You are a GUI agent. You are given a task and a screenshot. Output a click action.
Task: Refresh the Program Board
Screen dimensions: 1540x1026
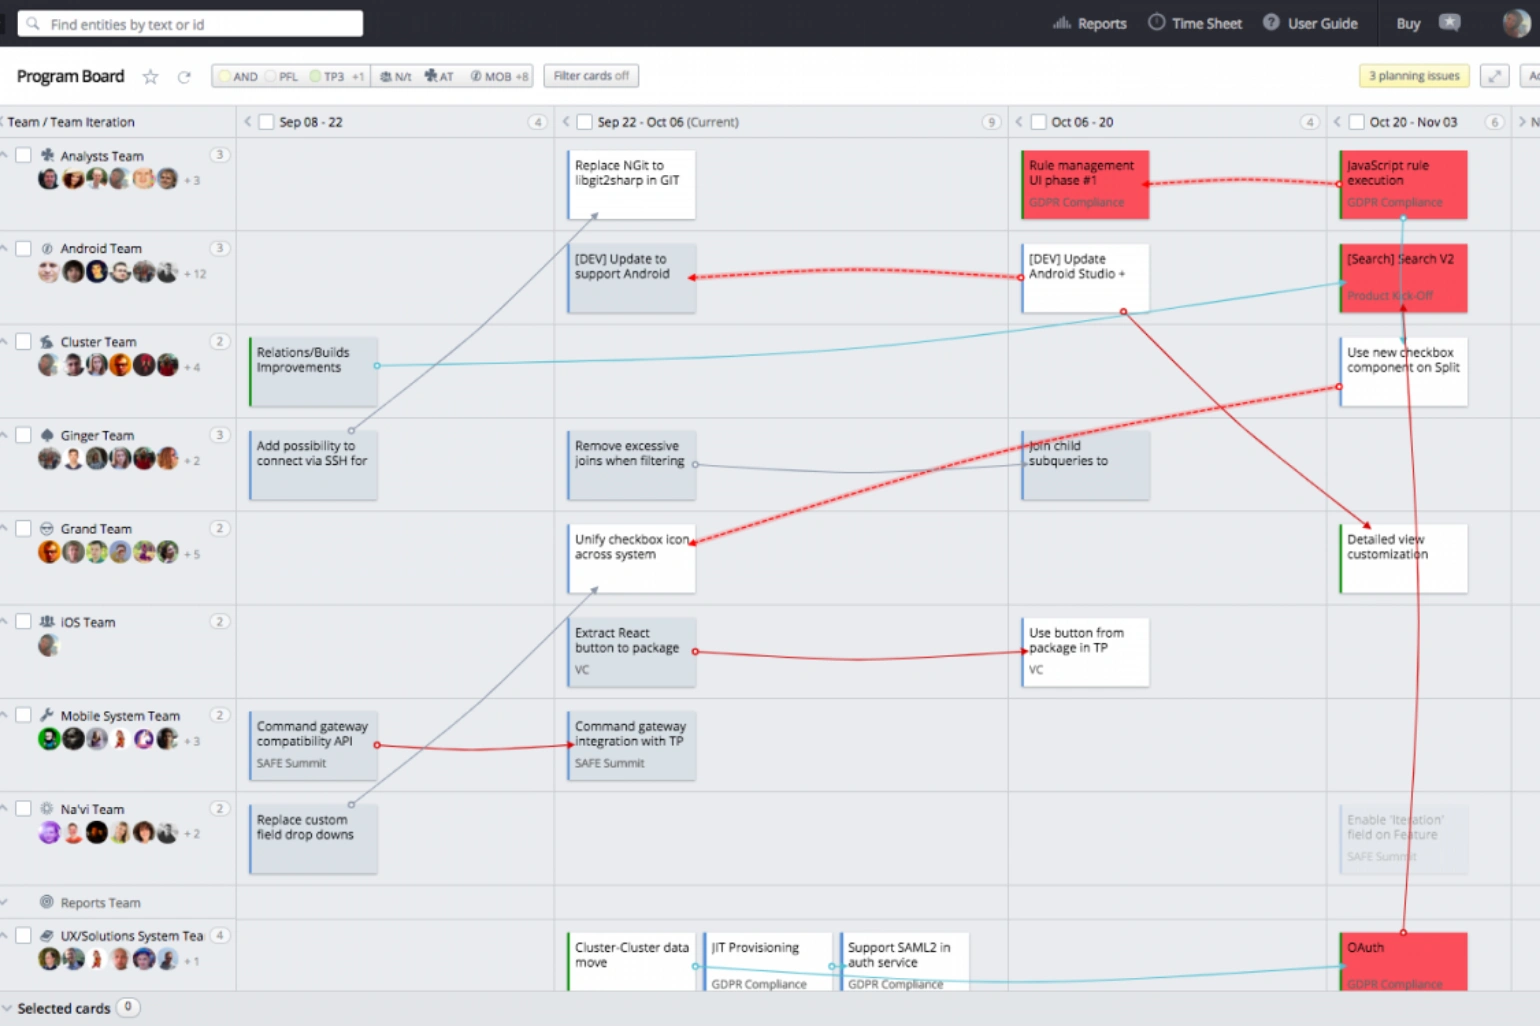(x=184, y=77)
